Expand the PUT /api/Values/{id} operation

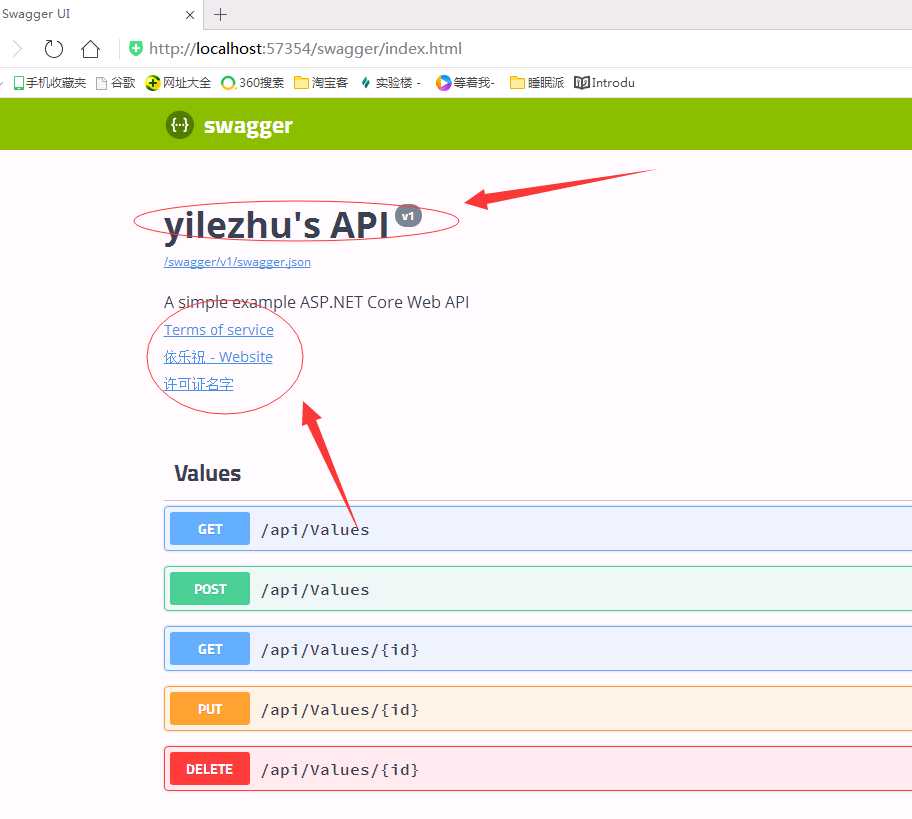538,708
